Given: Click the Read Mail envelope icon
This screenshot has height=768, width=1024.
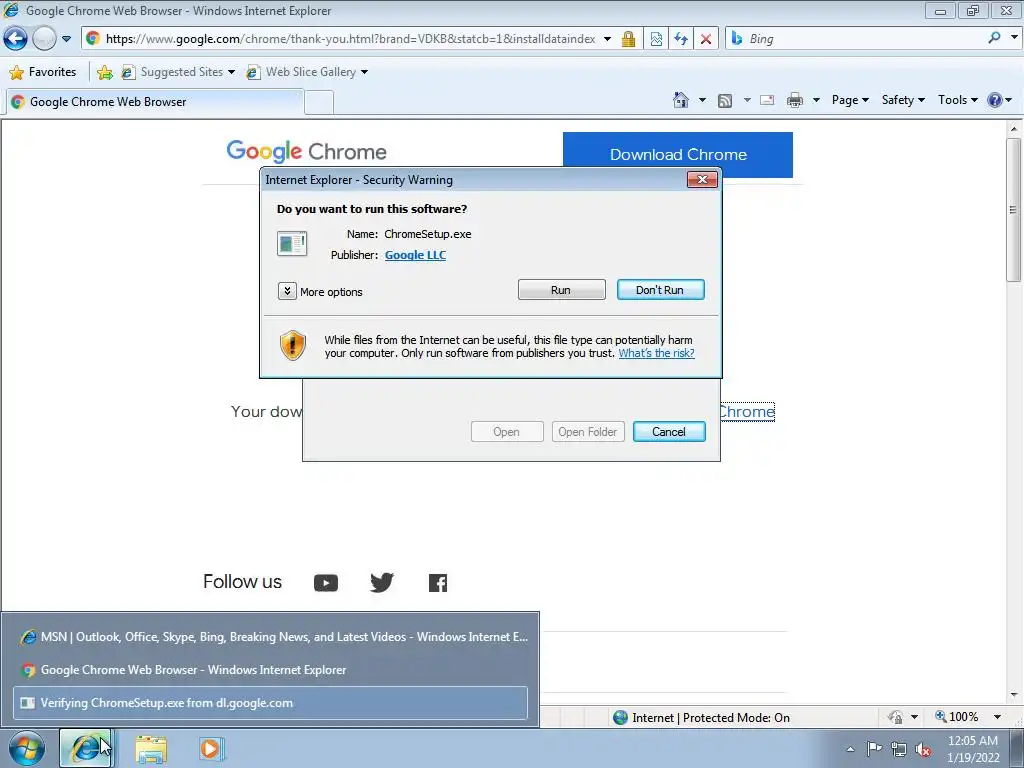Looking at the screenshot, I should click(767, 100).
